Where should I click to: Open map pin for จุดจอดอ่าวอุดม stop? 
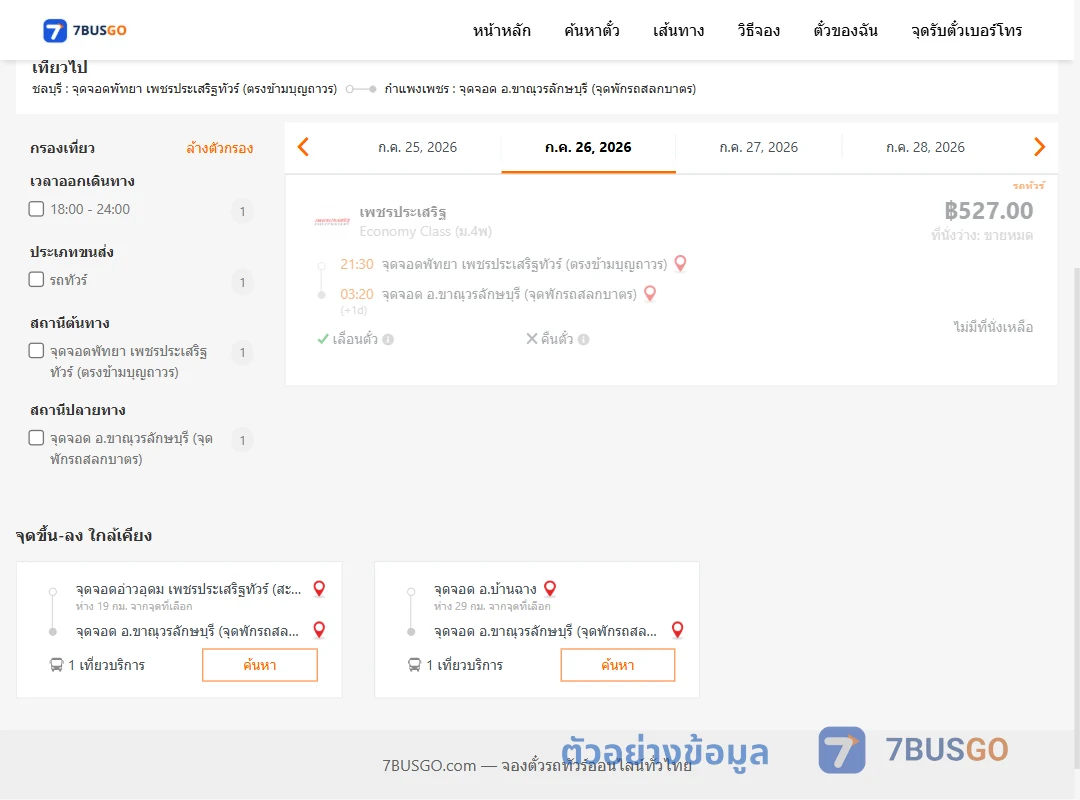pyautogui.click(x=319, y=588)
